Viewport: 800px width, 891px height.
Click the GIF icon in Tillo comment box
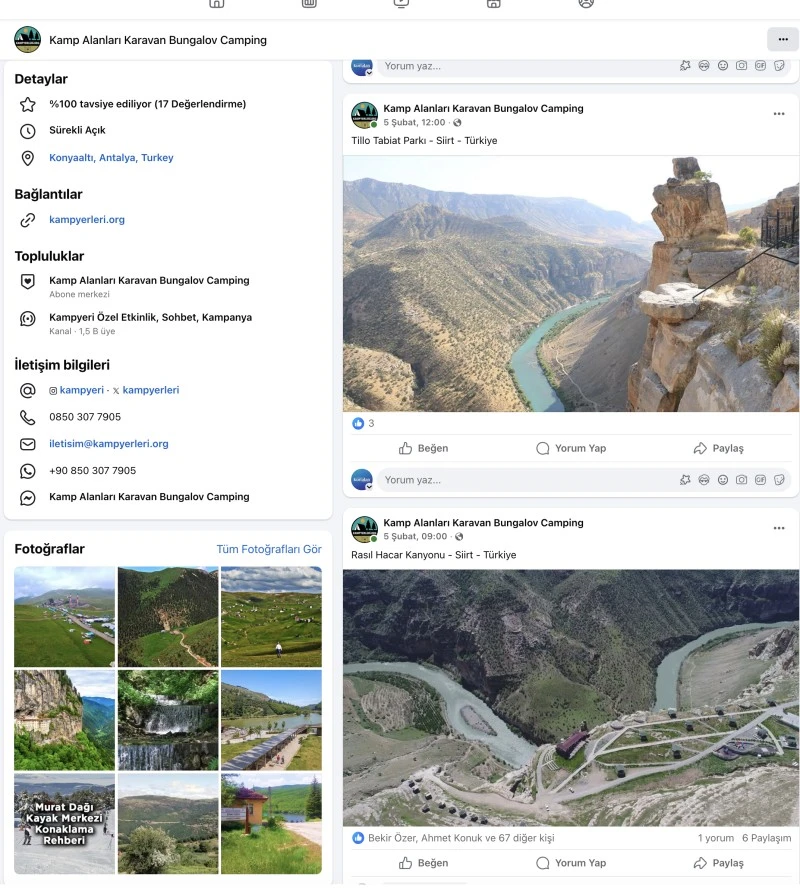tap(760, 480)
